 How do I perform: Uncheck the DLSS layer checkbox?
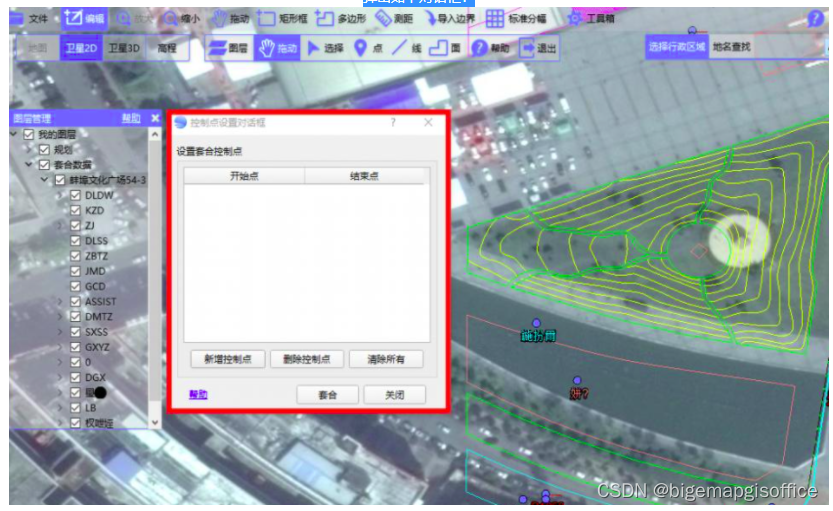(75, 241)
